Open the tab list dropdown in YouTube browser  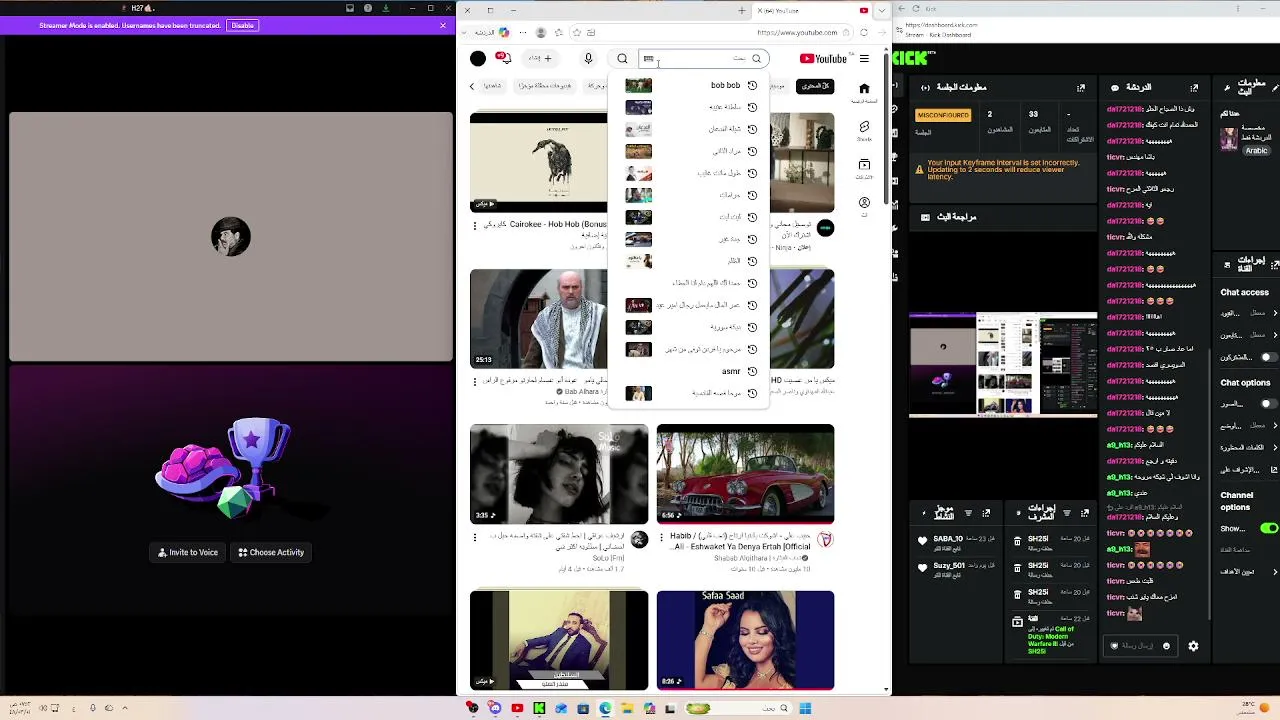point(881,10)
